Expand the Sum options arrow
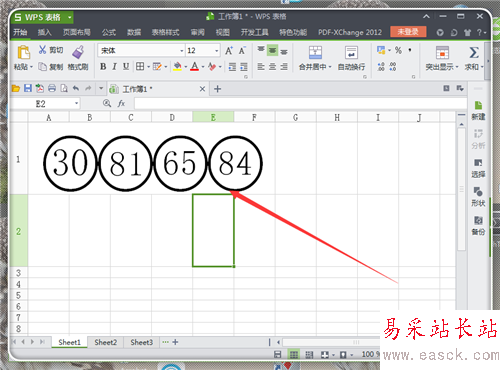The width and height of the screenshot is (500, 370). click(482, 67)
